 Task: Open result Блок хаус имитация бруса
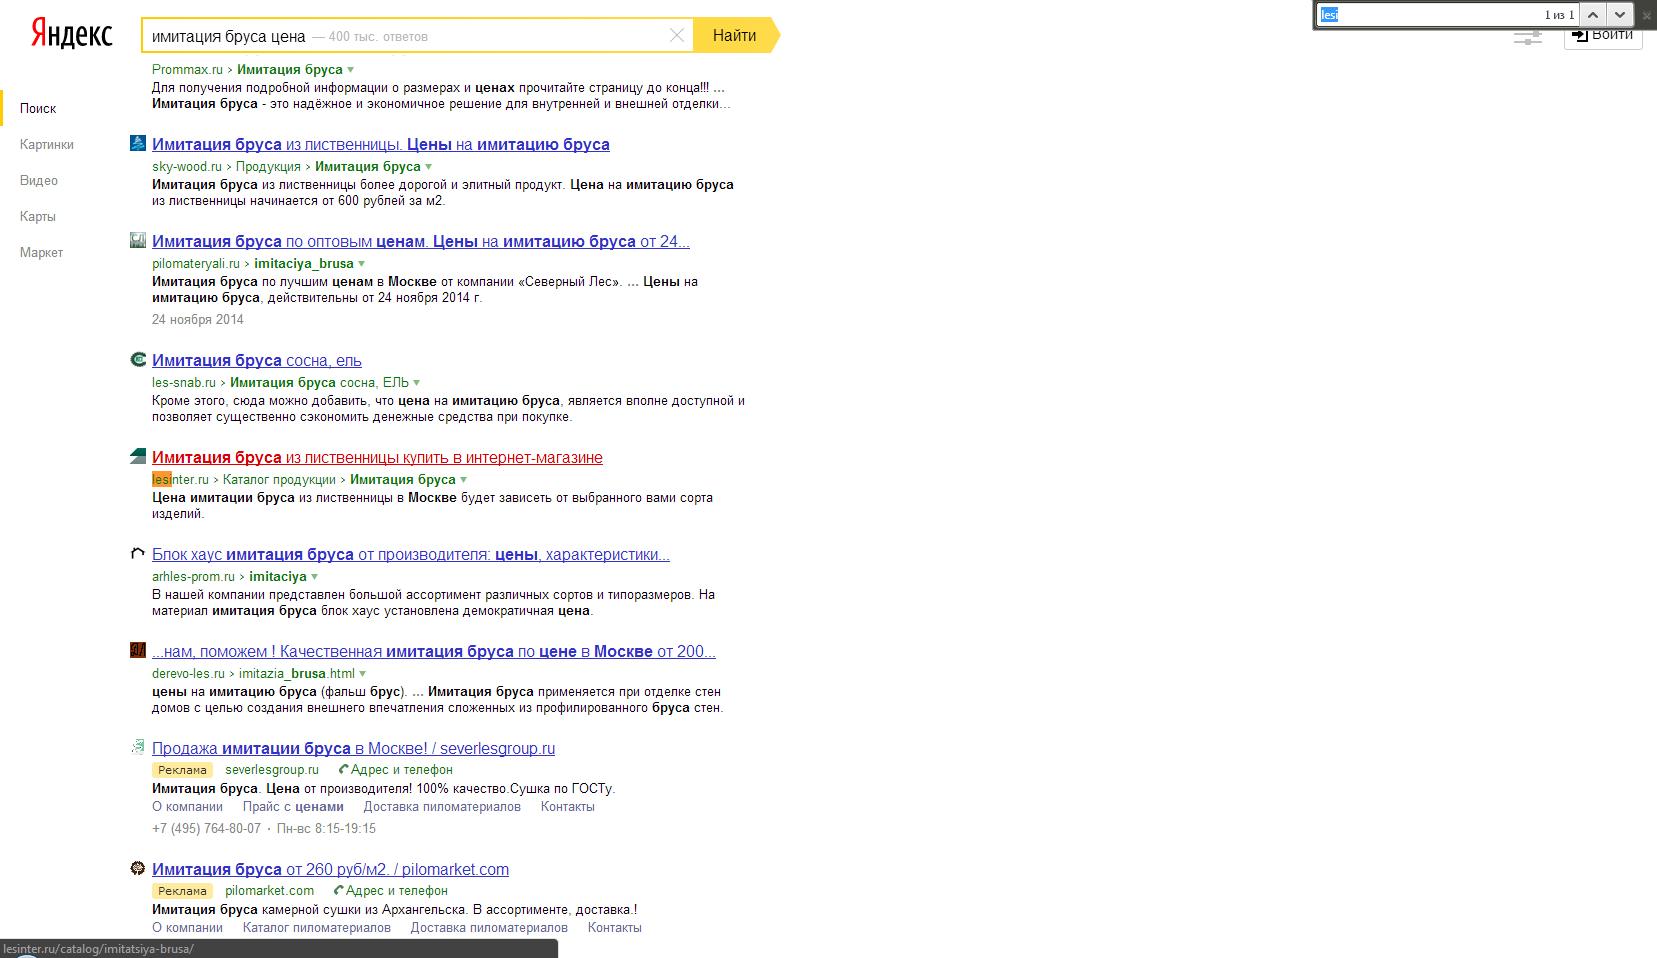[411, 554]
